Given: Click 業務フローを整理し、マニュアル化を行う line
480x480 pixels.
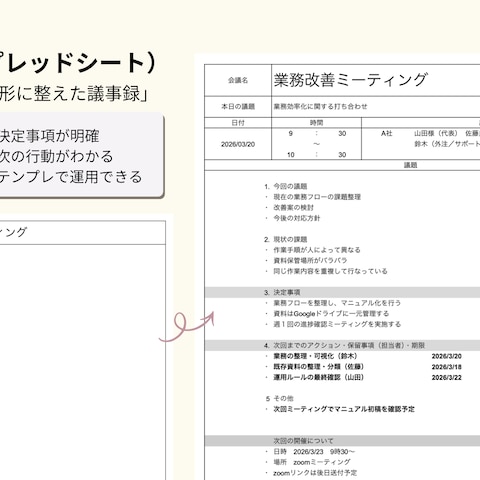Looking at the screenshot, I should click(x=337, y=303).
